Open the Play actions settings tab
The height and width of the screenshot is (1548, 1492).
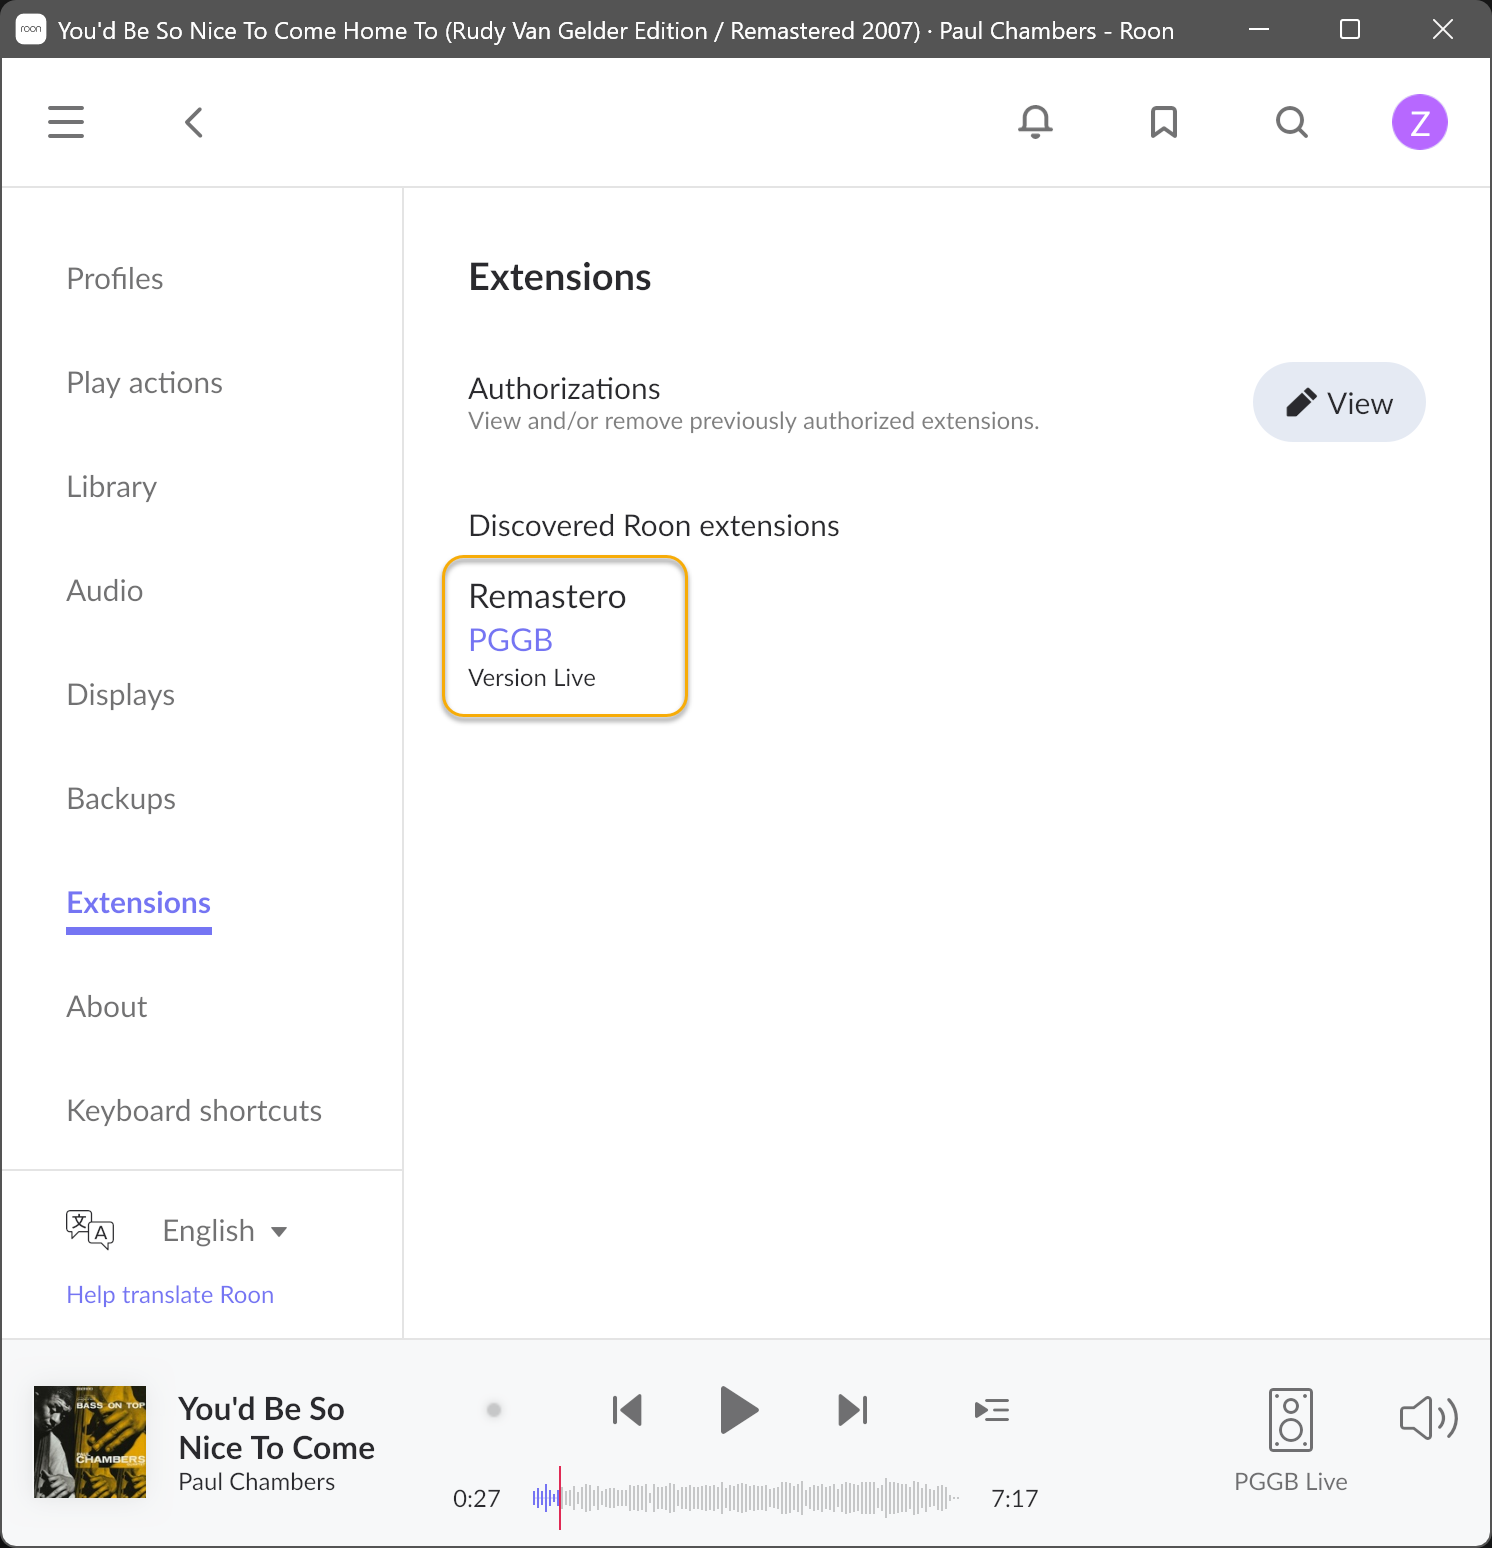[x=145, y=383]
